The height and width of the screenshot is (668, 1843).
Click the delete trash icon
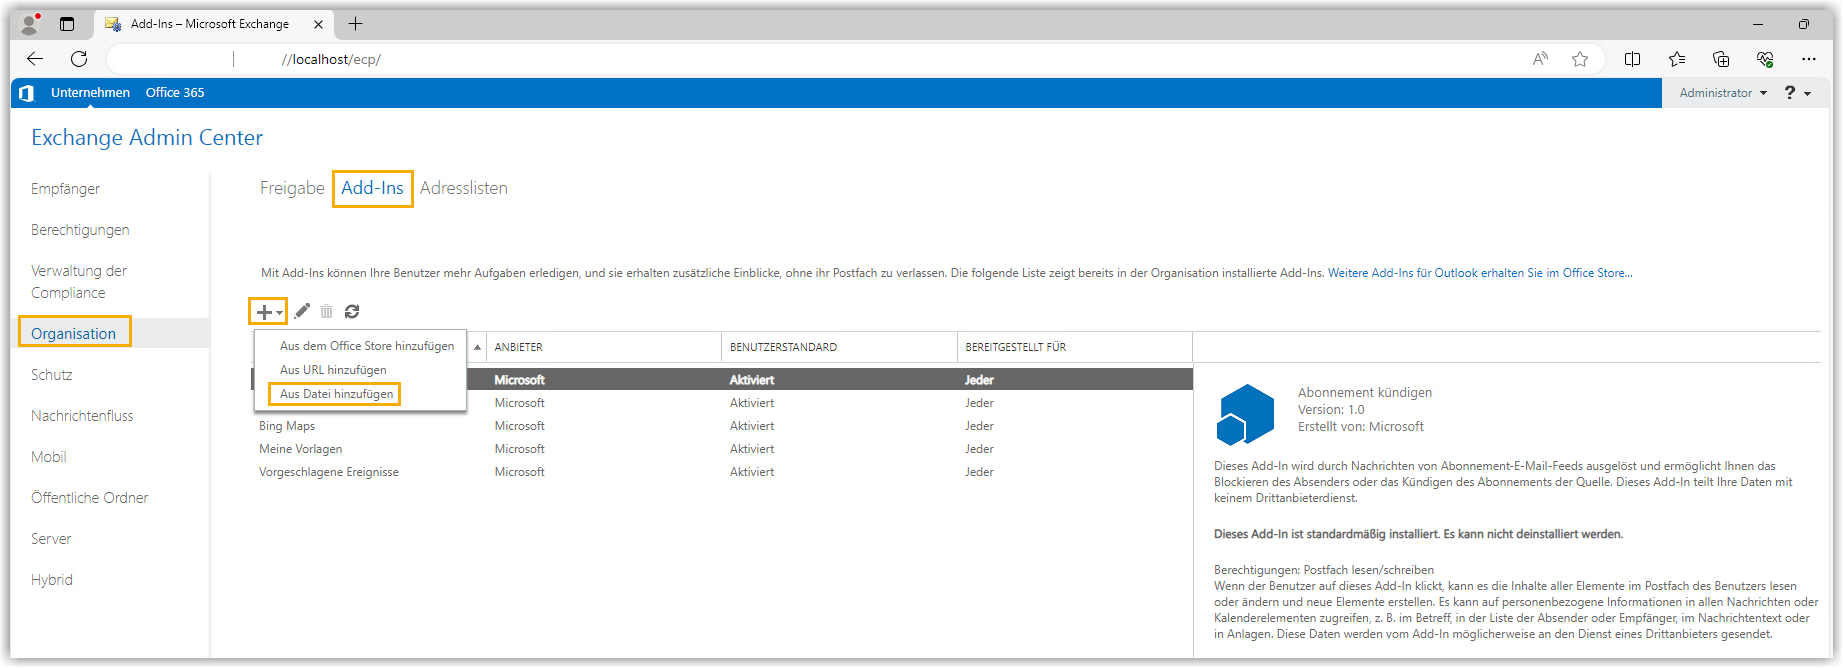point(326,312)
